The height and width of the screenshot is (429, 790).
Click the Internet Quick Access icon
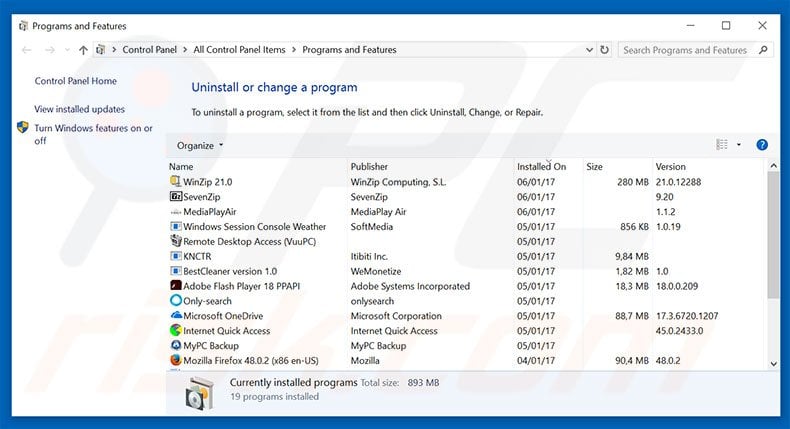tap(175, 330)
